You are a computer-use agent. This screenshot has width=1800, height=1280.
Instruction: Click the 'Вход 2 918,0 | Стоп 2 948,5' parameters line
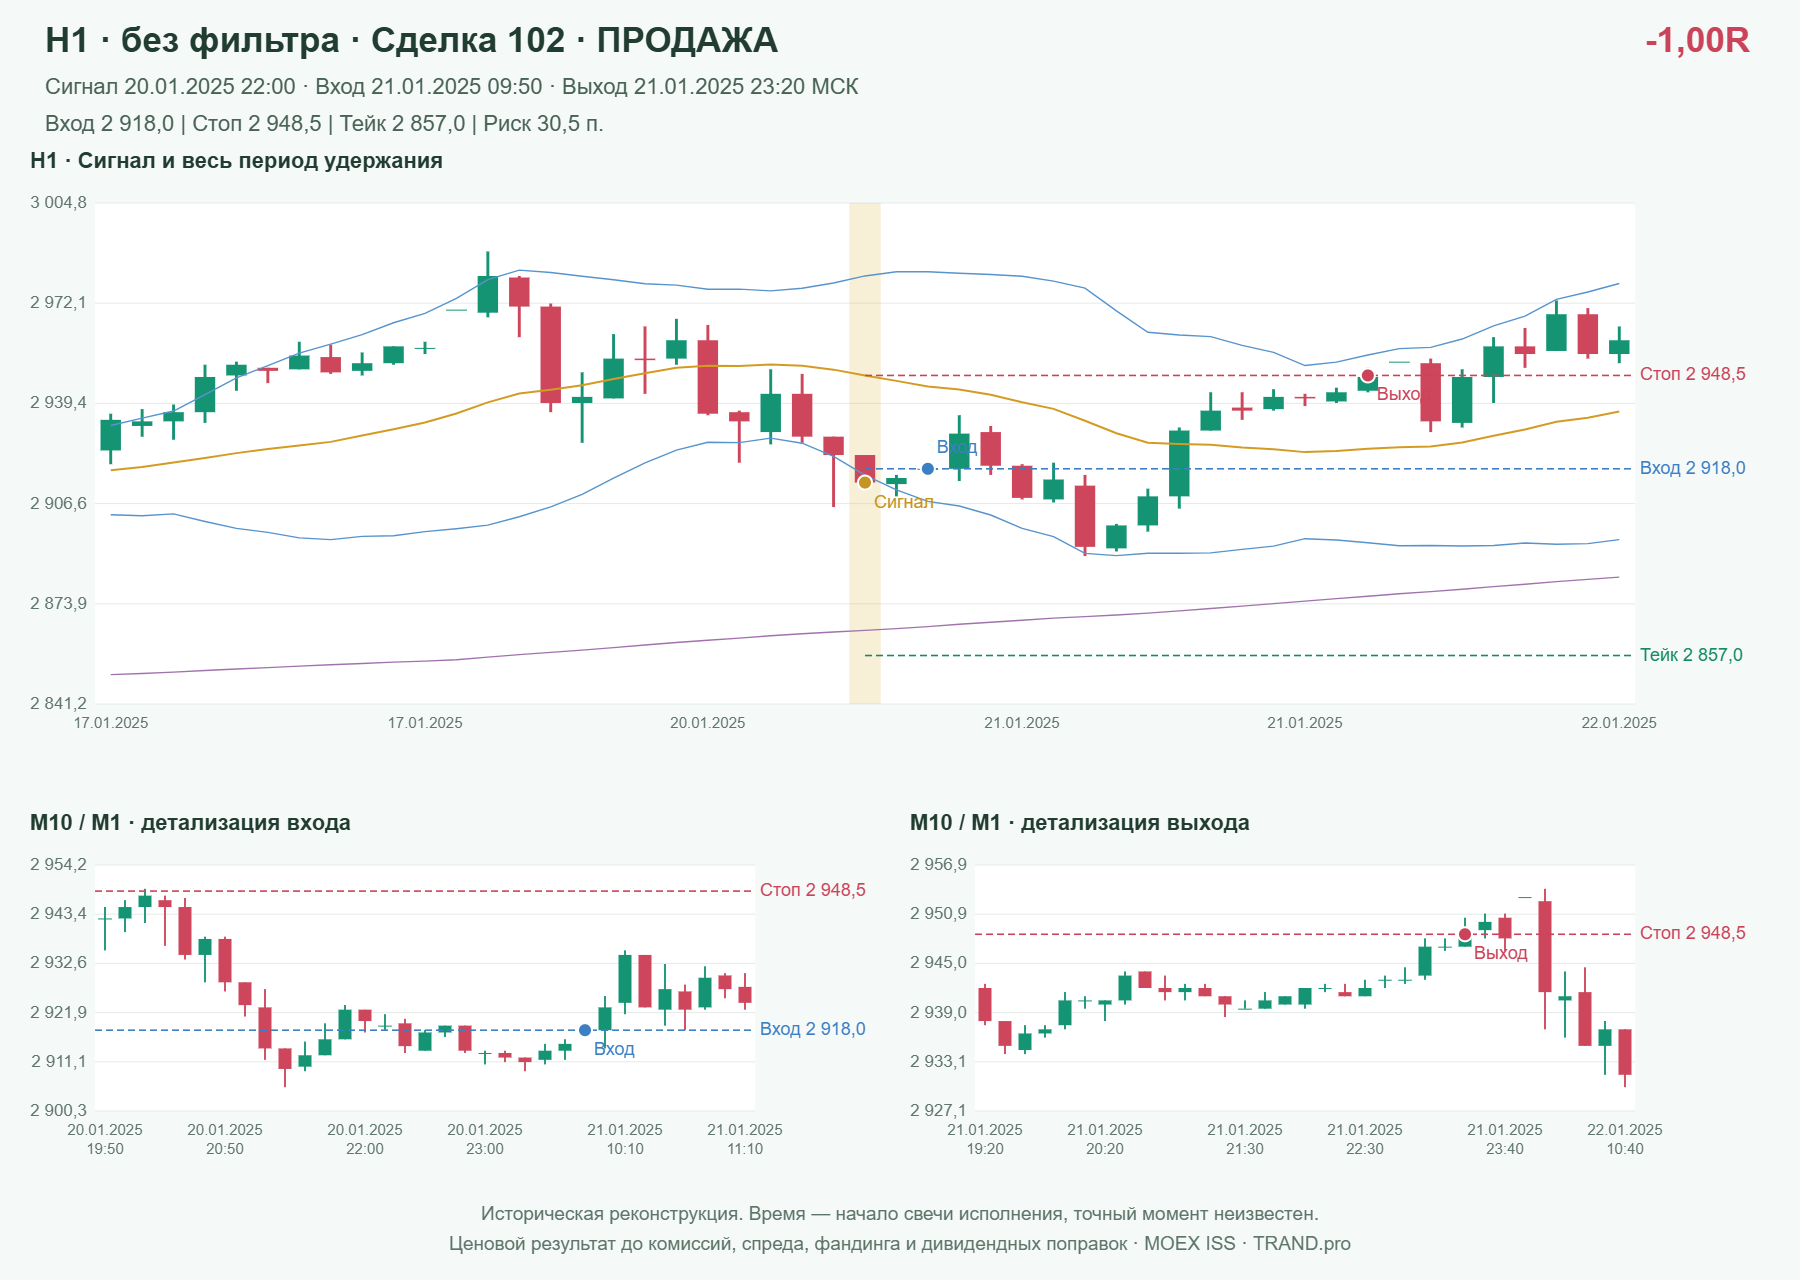click(324, 124)
